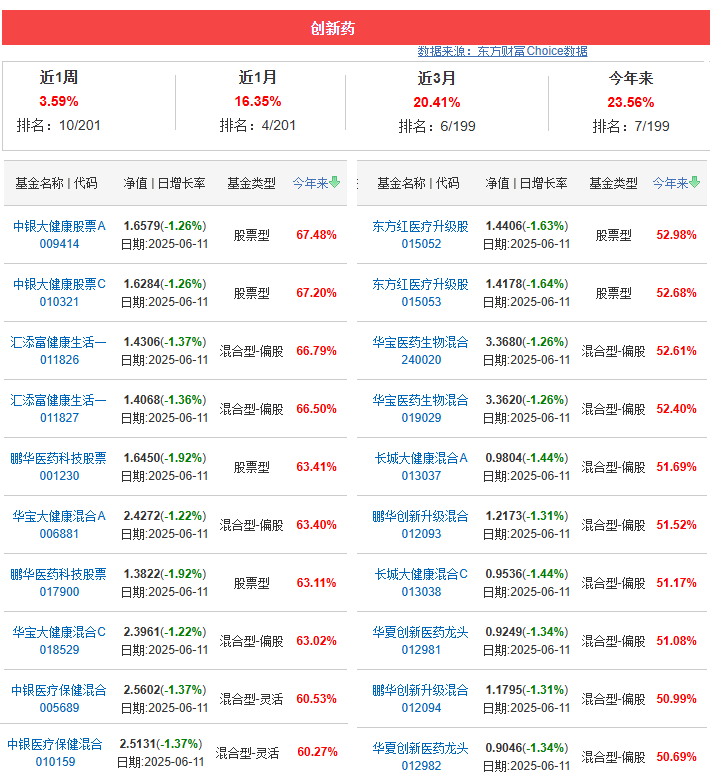710x772 pixels.
Task: Click 67.48% year-to-date return
Action: point(316,235)
